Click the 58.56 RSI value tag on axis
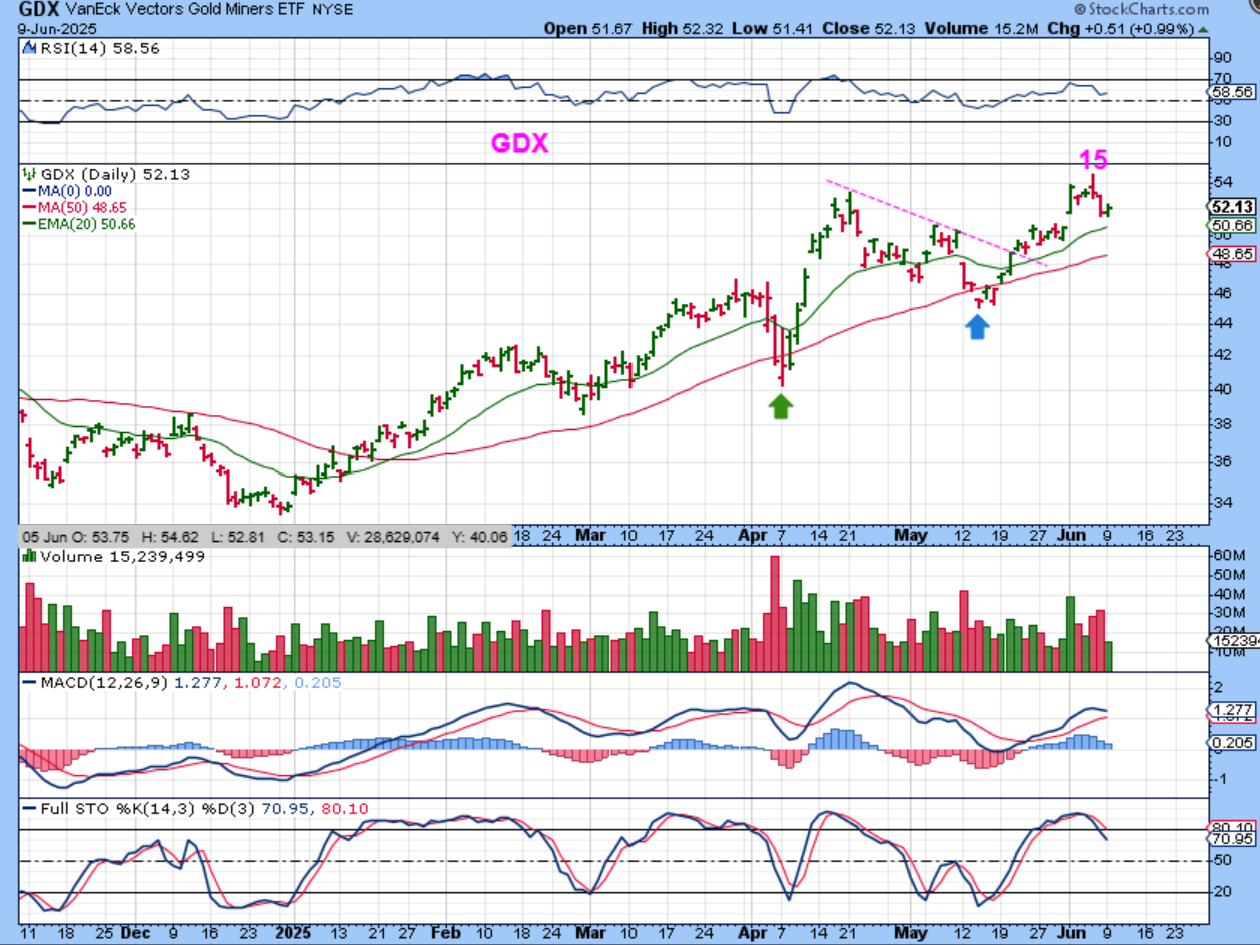 point(1230,91)
